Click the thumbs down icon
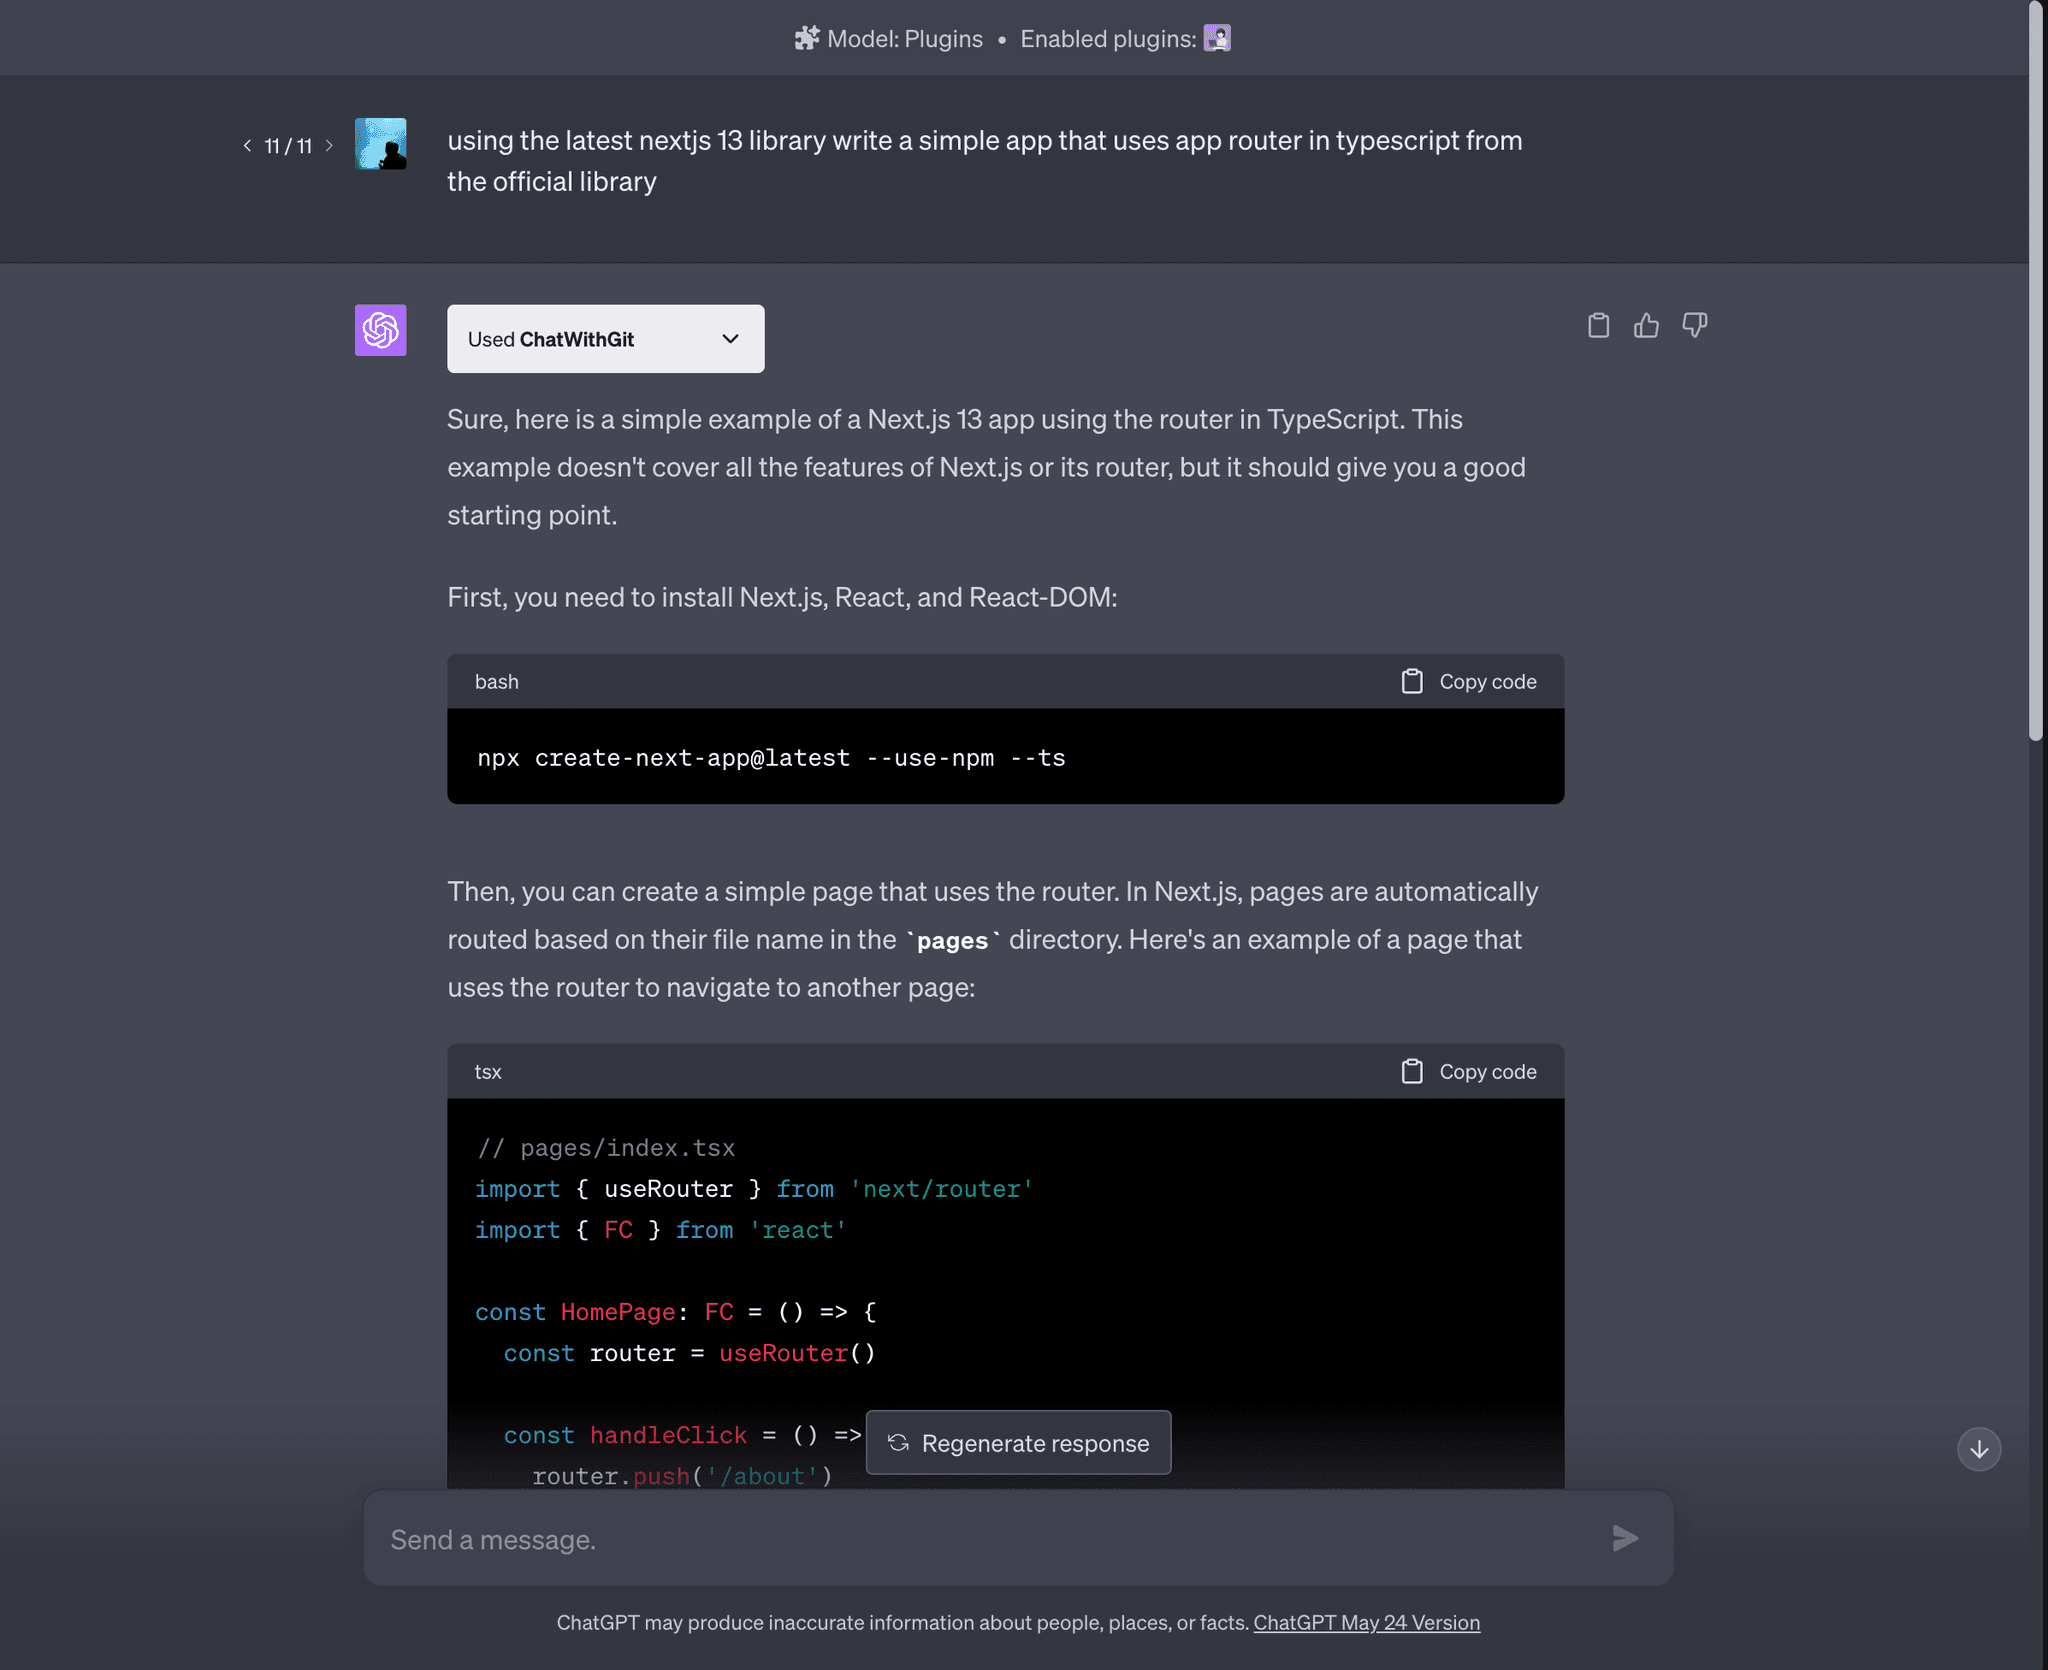 tap(1694, 325)
